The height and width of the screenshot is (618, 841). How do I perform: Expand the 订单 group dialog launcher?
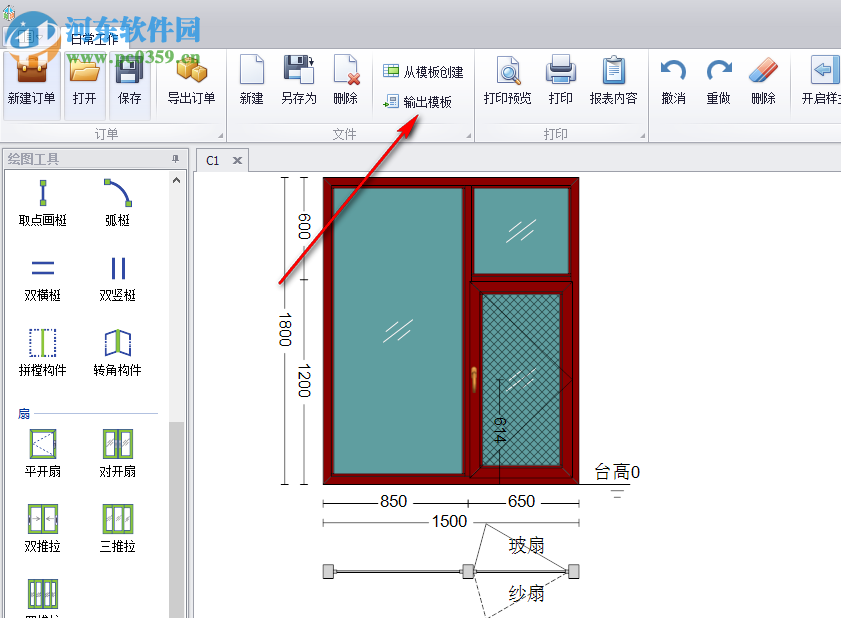click(220, 135)
